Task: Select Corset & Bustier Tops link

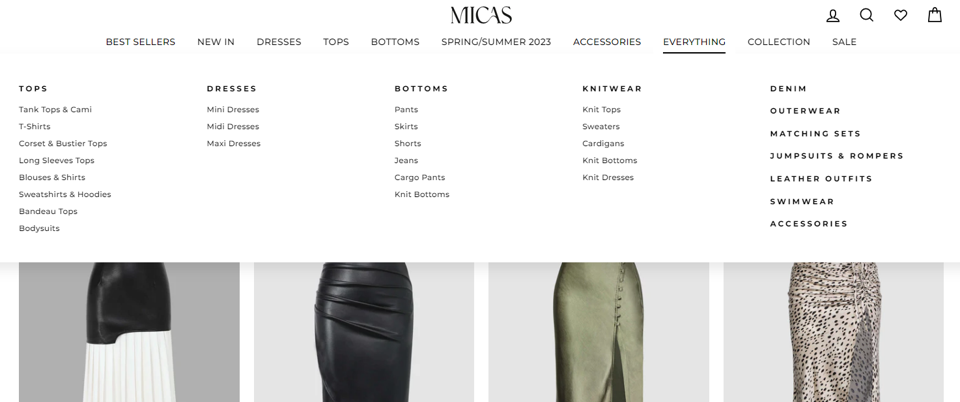Action: [x=63, y=143]
